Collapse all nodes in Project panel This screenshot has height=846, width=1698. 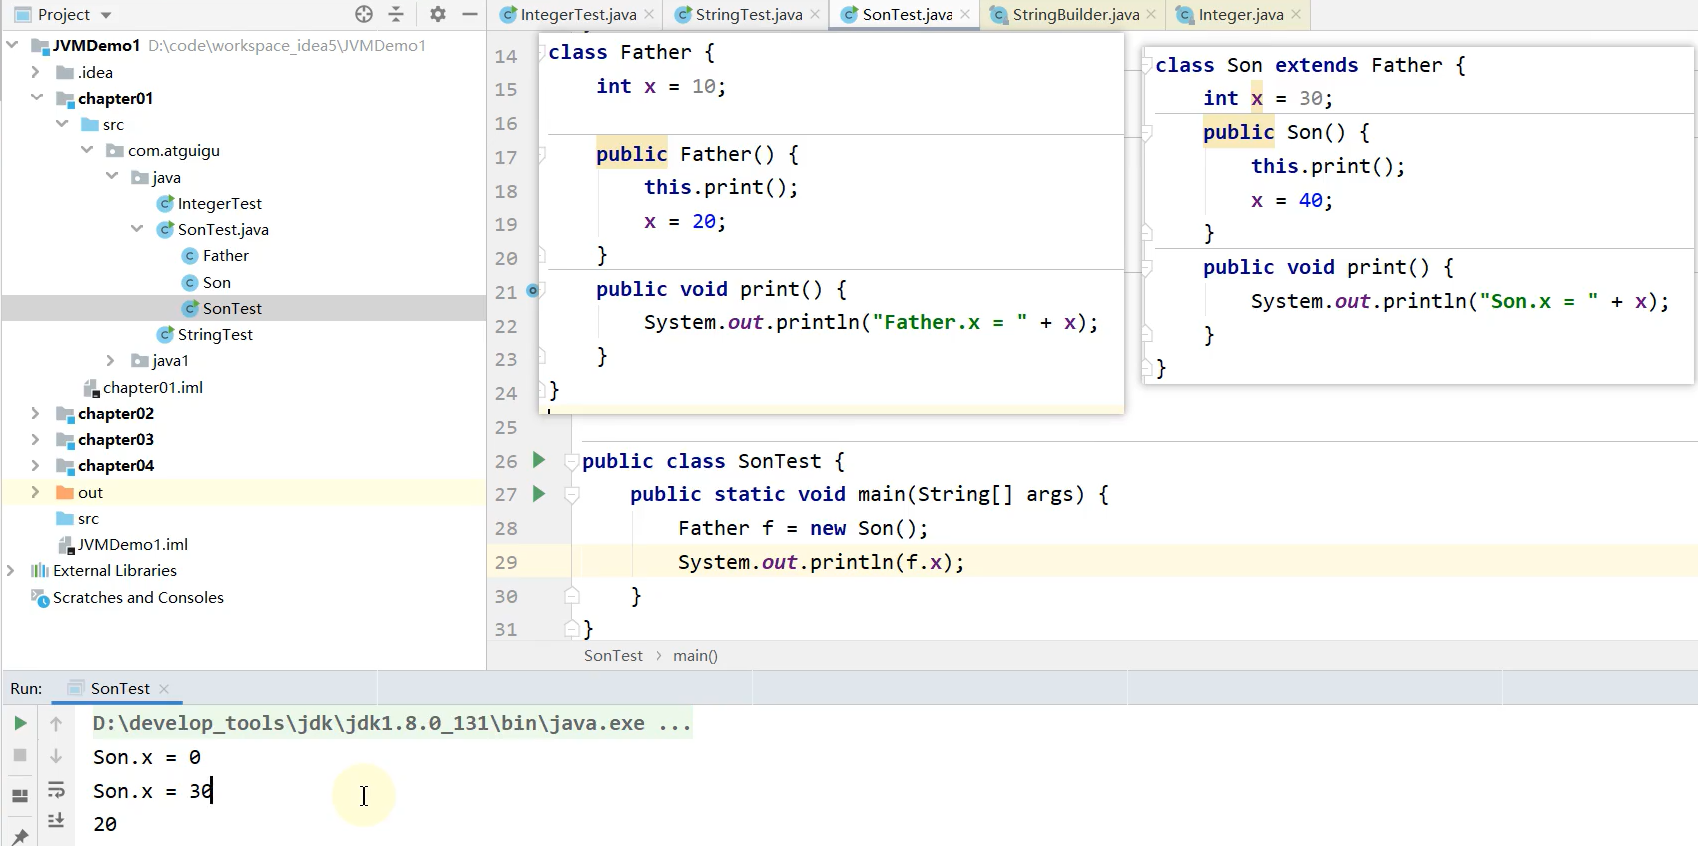click(396, 14)
